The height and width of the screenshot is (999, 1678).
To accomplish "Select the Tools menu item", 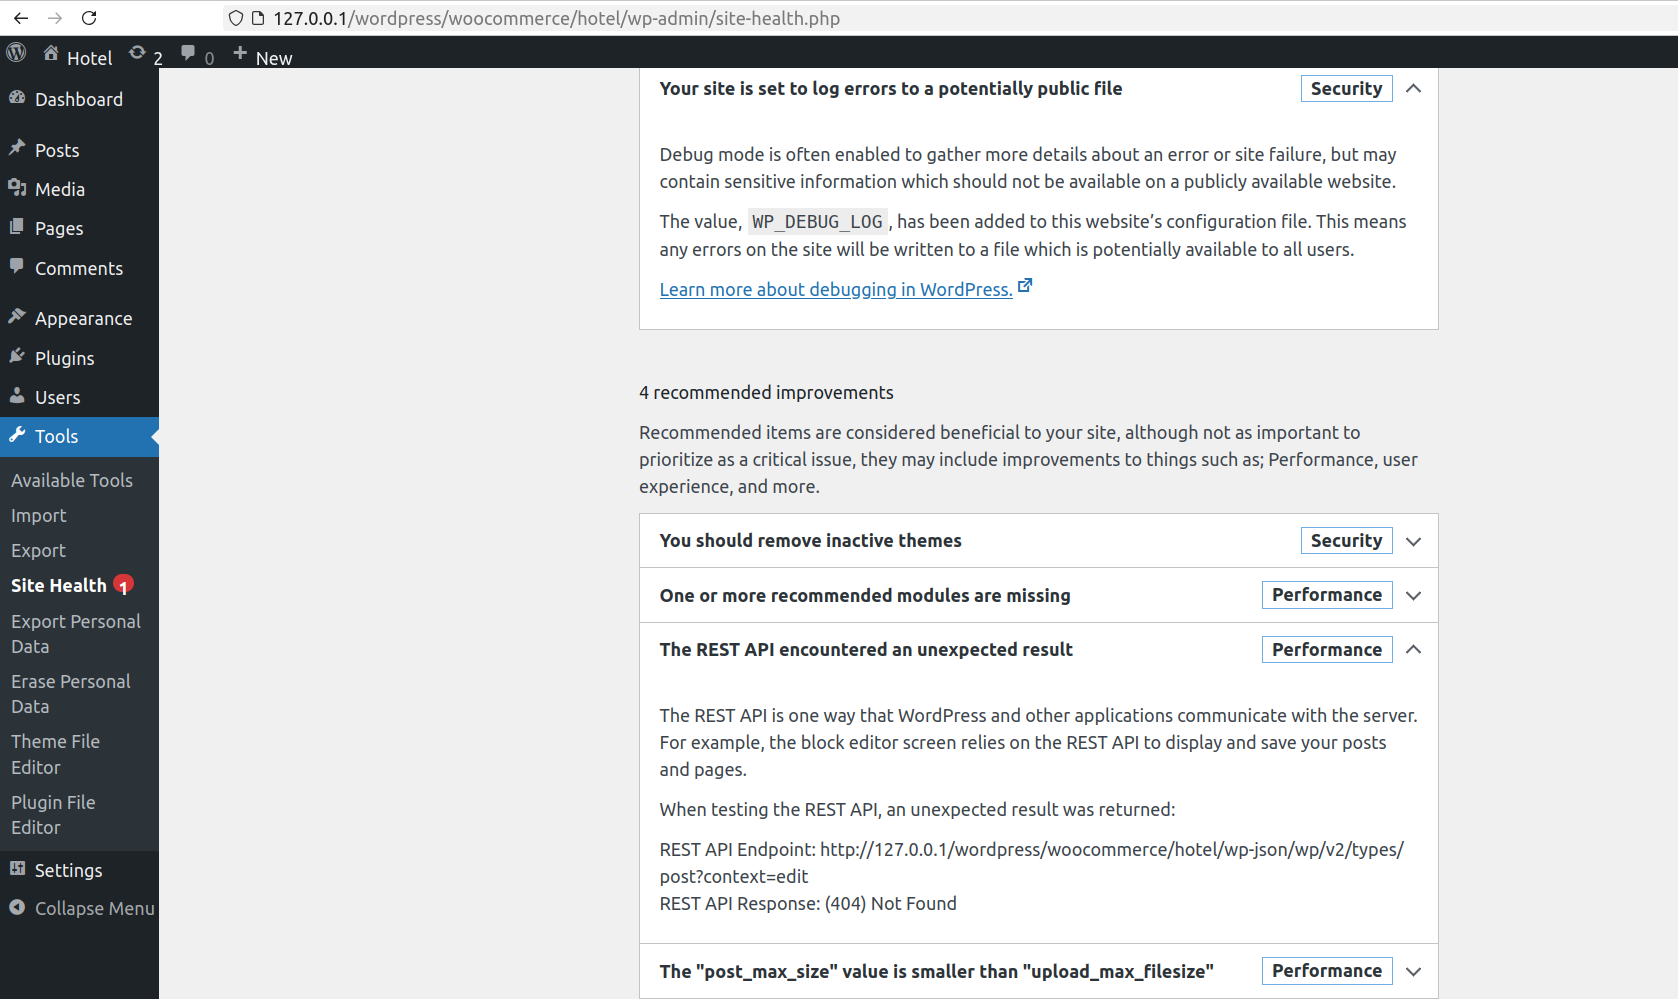I will click(79, 436).
